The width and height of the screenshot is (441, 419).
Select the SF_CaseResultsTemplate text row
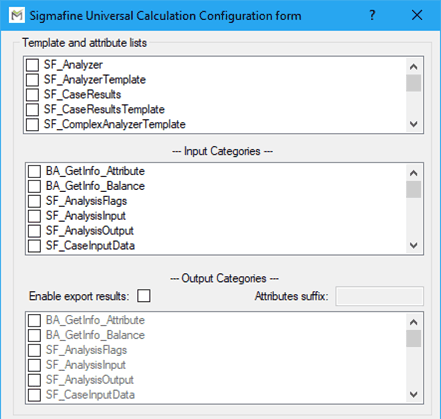click(104, 109)
